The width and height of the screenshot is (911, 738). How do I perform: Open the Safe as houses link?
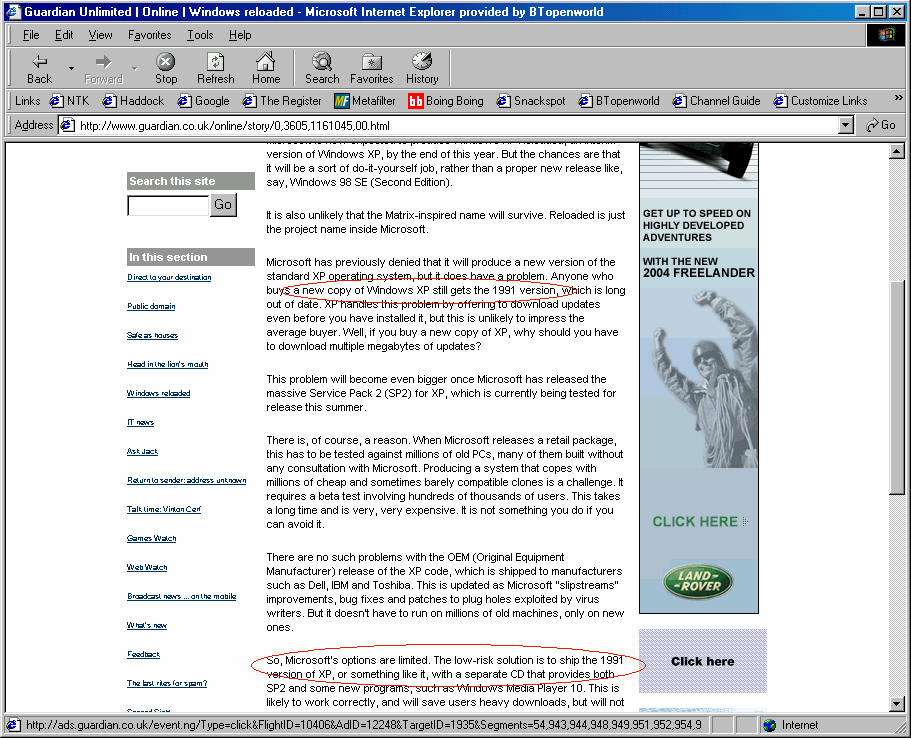[152, 335]
